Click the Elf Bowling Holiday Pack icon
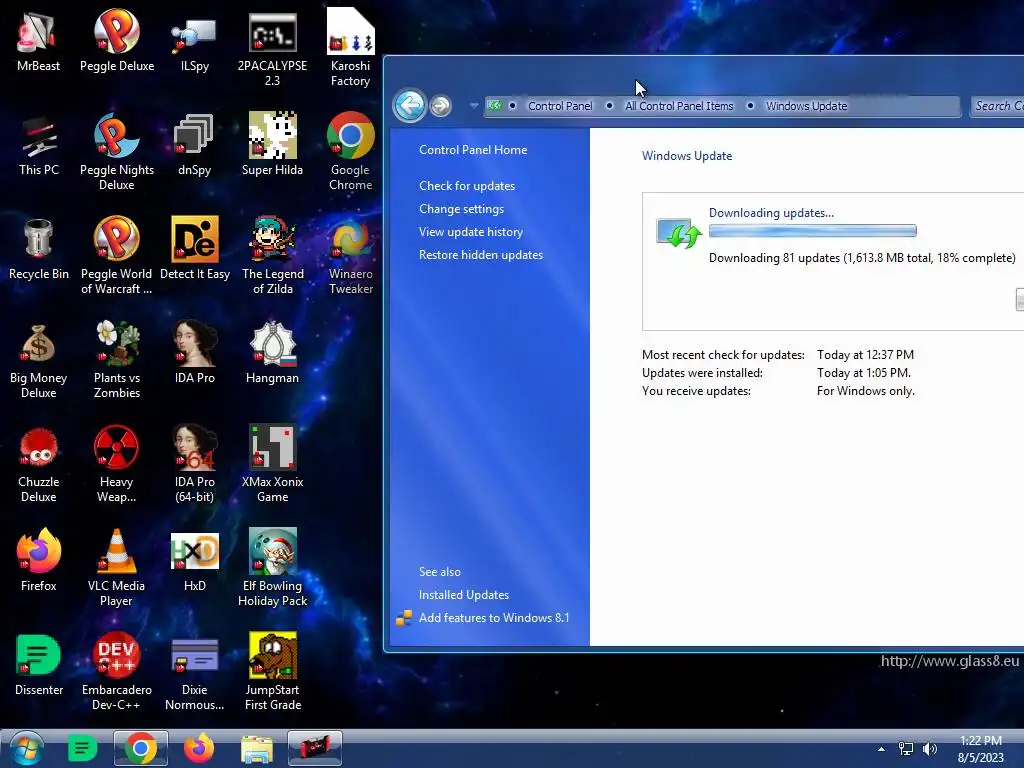1024x768 pixels. (272, 568)
